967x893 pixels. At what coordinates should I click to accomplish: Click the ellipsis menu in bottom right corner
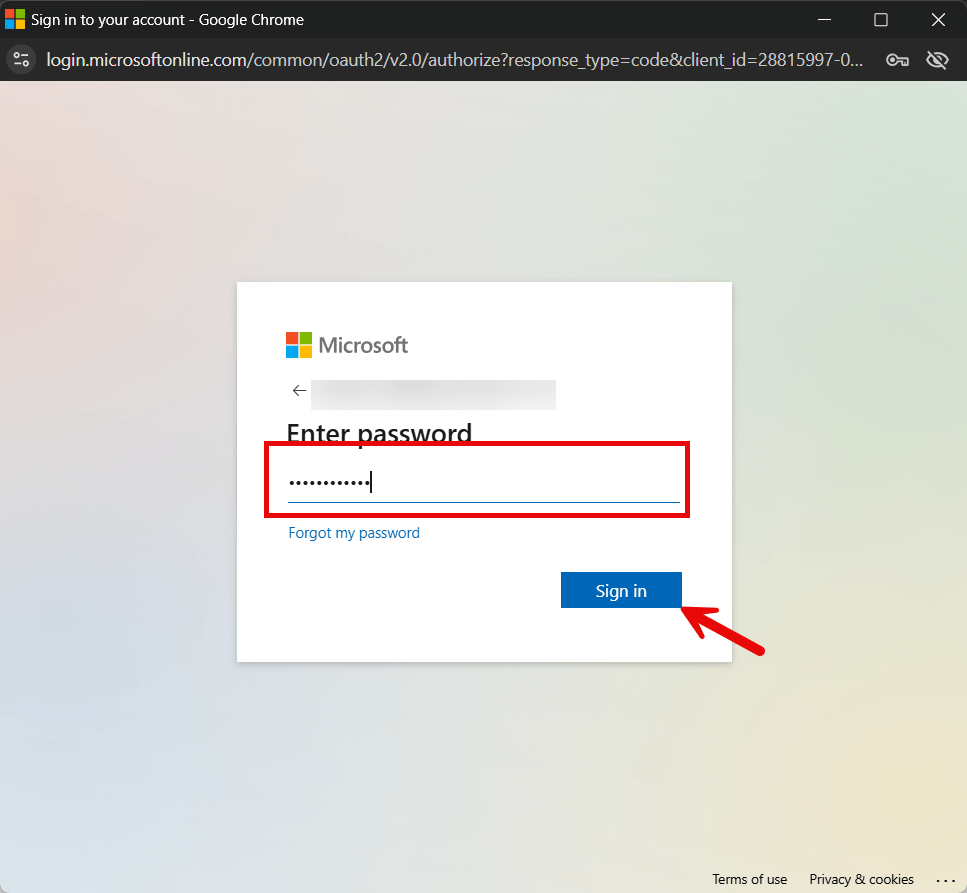[x=947, y=881]
